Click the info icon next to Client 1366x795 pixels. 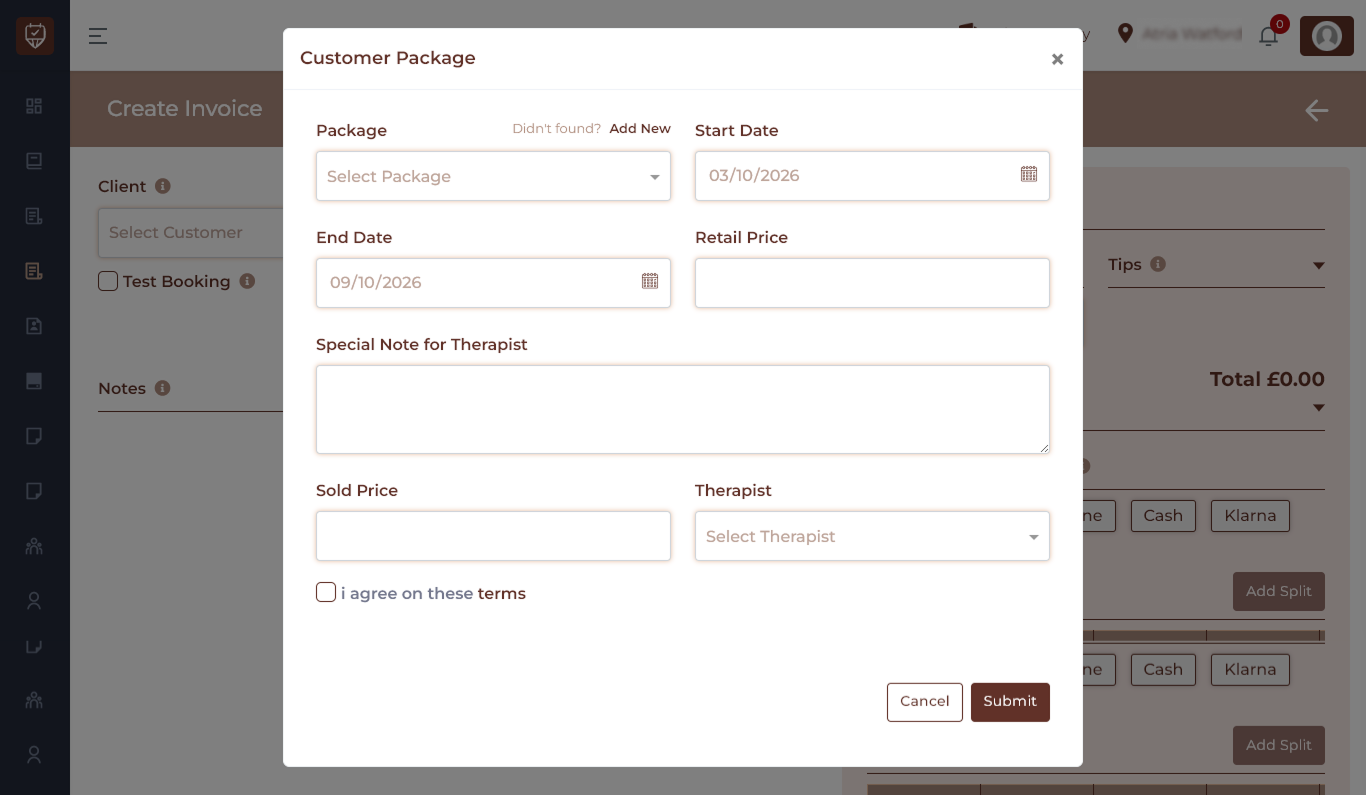point(163,186)
